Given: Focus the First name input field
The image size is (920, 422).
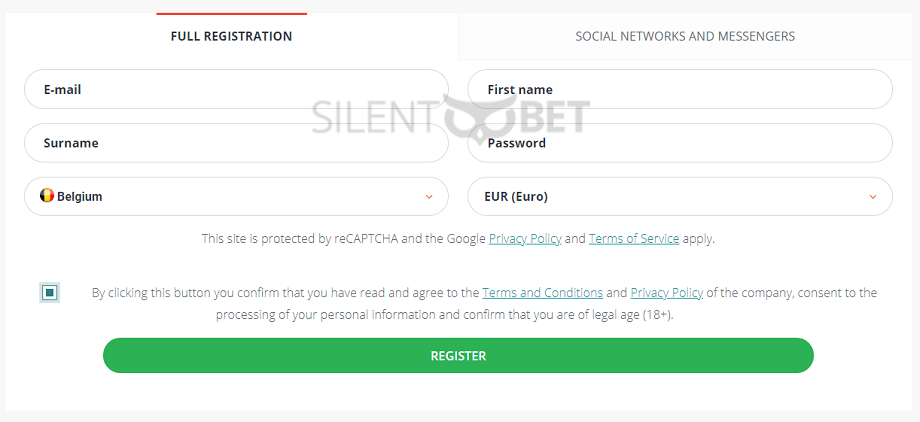Looking at the screenshot, I should click(x=680, y=89).
